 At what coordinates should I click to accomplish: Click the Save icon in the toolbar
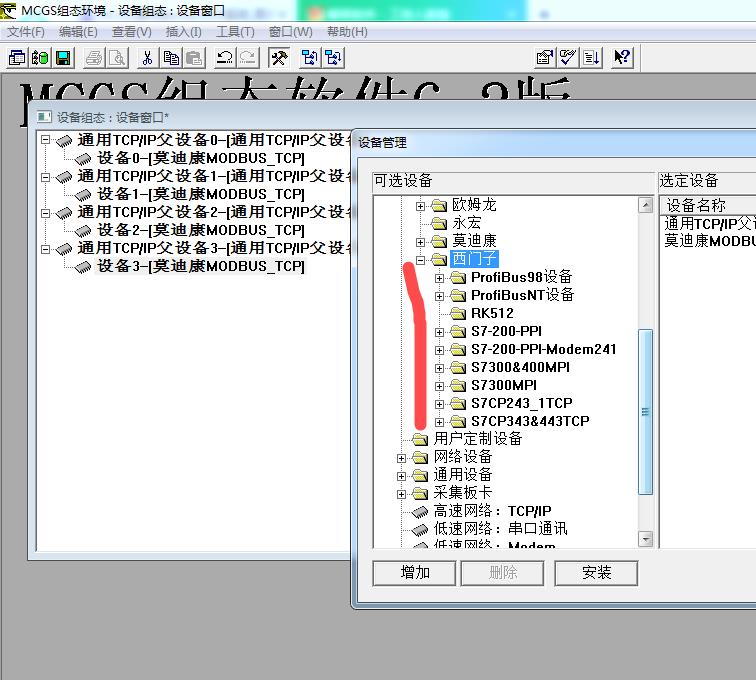[63, 57]
